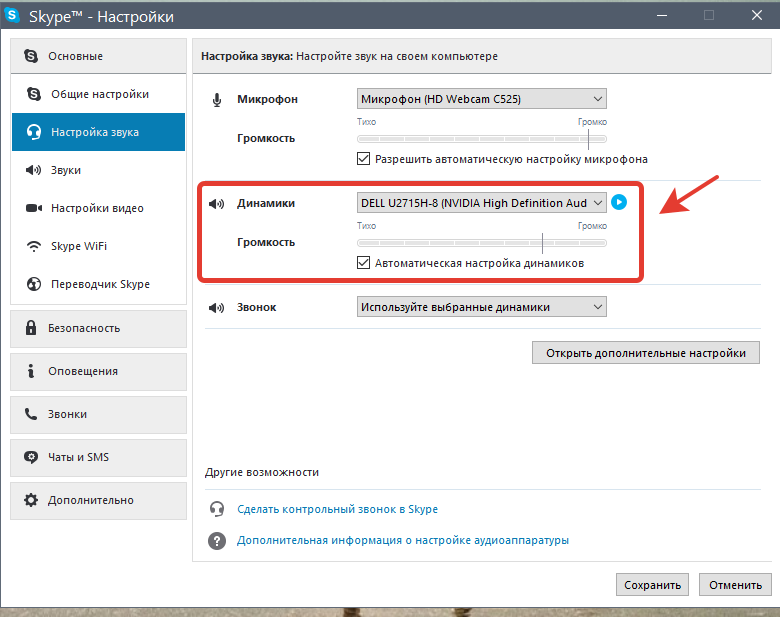Screen dimensions: 780x617
Task: Click the question mark help icon
Action: (x=217, y=540)
